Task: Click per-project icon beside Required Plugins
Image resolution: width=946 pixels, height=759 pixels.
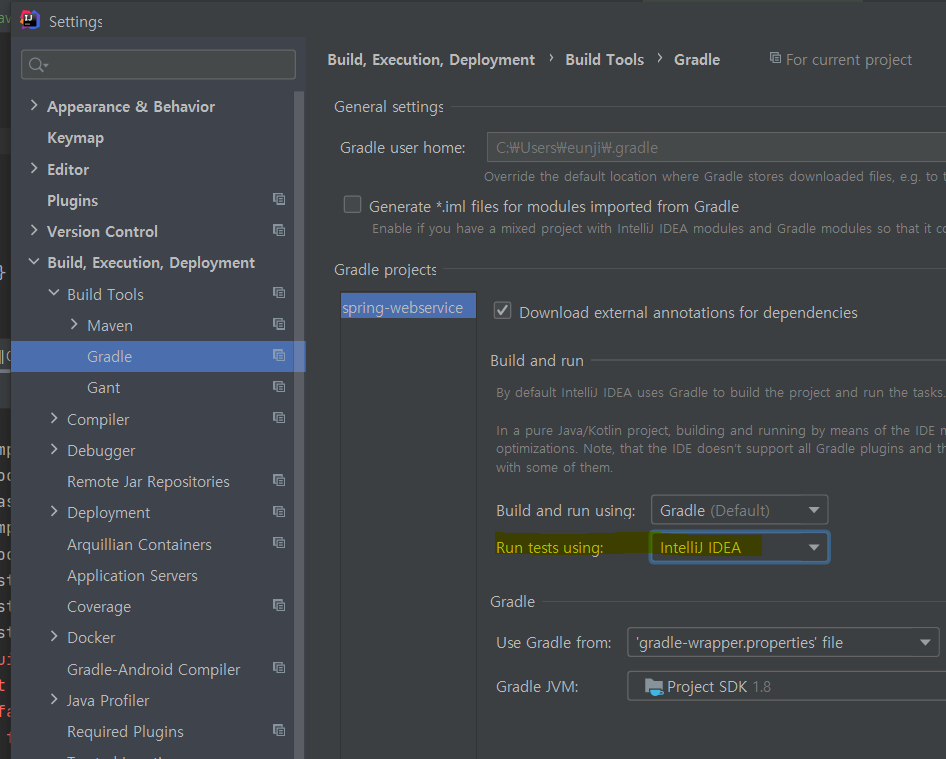Action: click(x=279, y=730)
